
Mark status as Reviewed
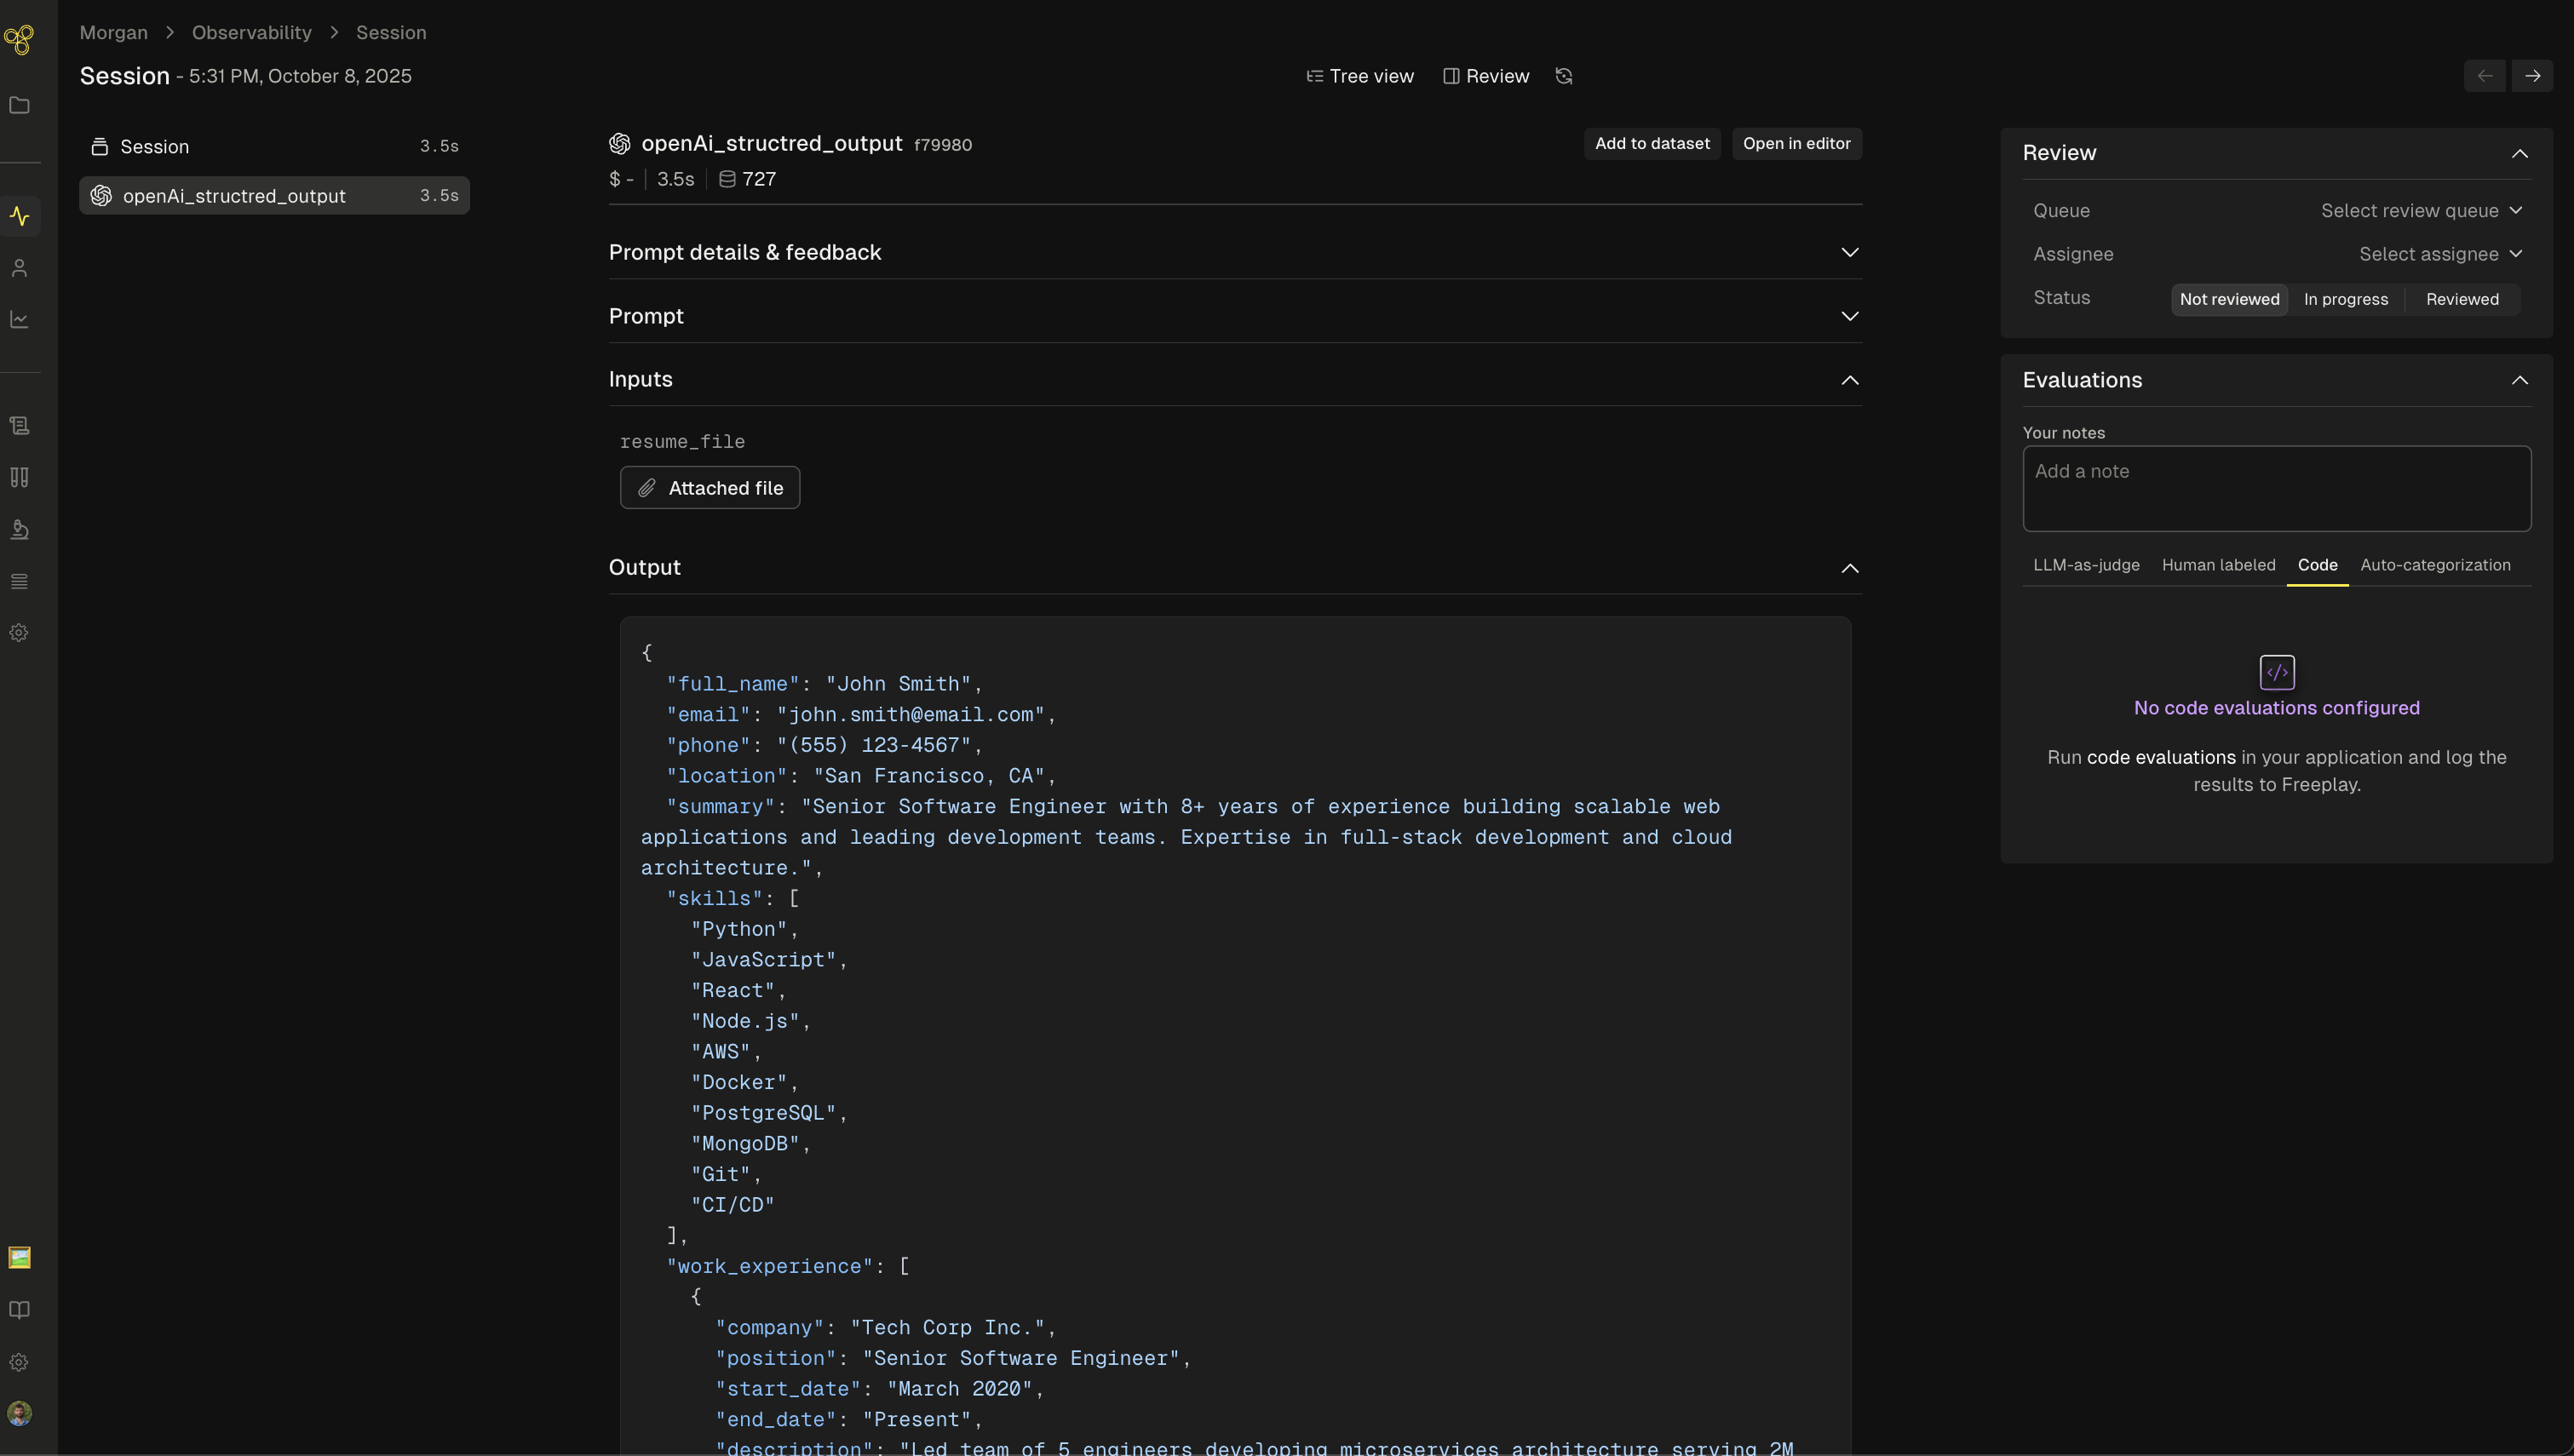point(2461,299)
